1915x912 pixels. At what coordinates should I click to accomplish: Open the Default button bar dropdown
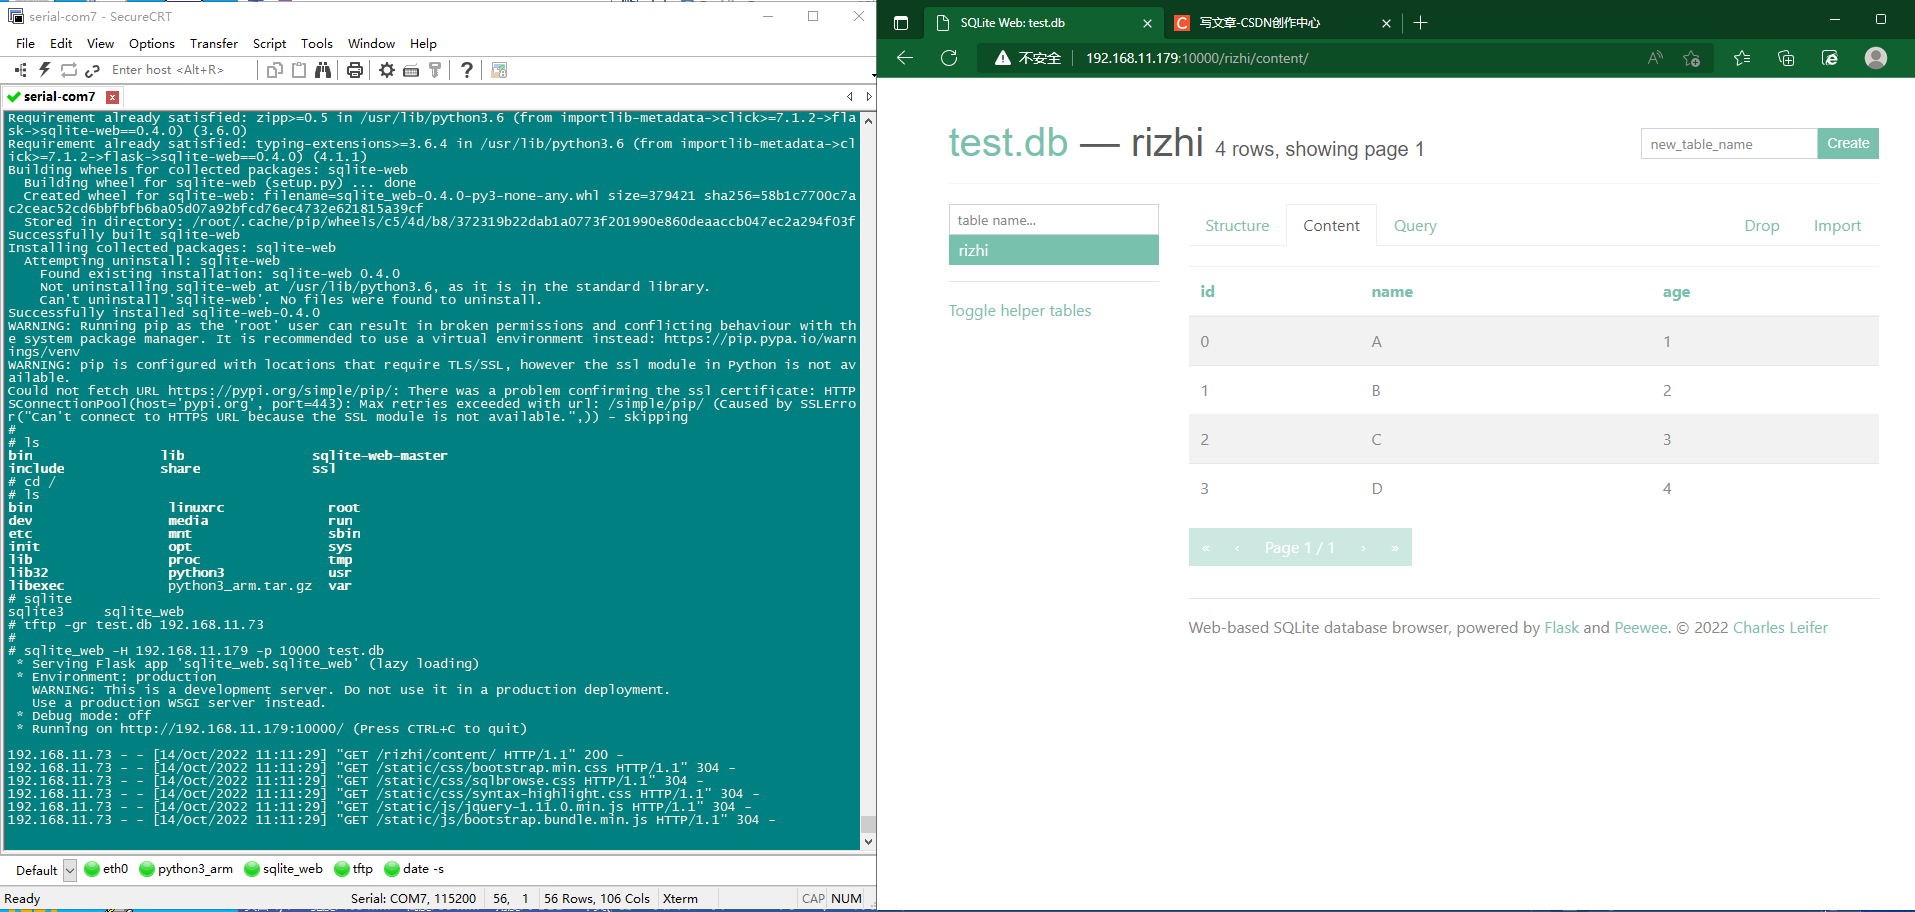[69, 870]
